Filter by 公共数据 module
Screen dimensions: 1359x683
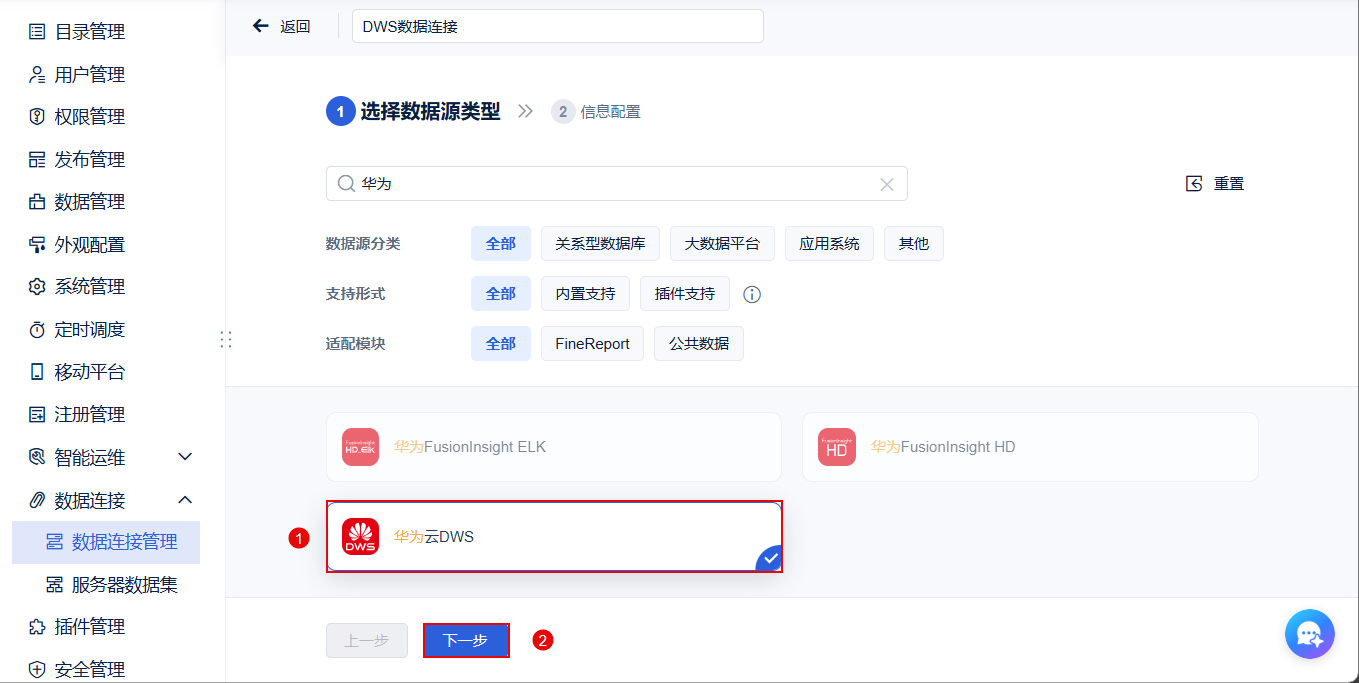(699, 344)
